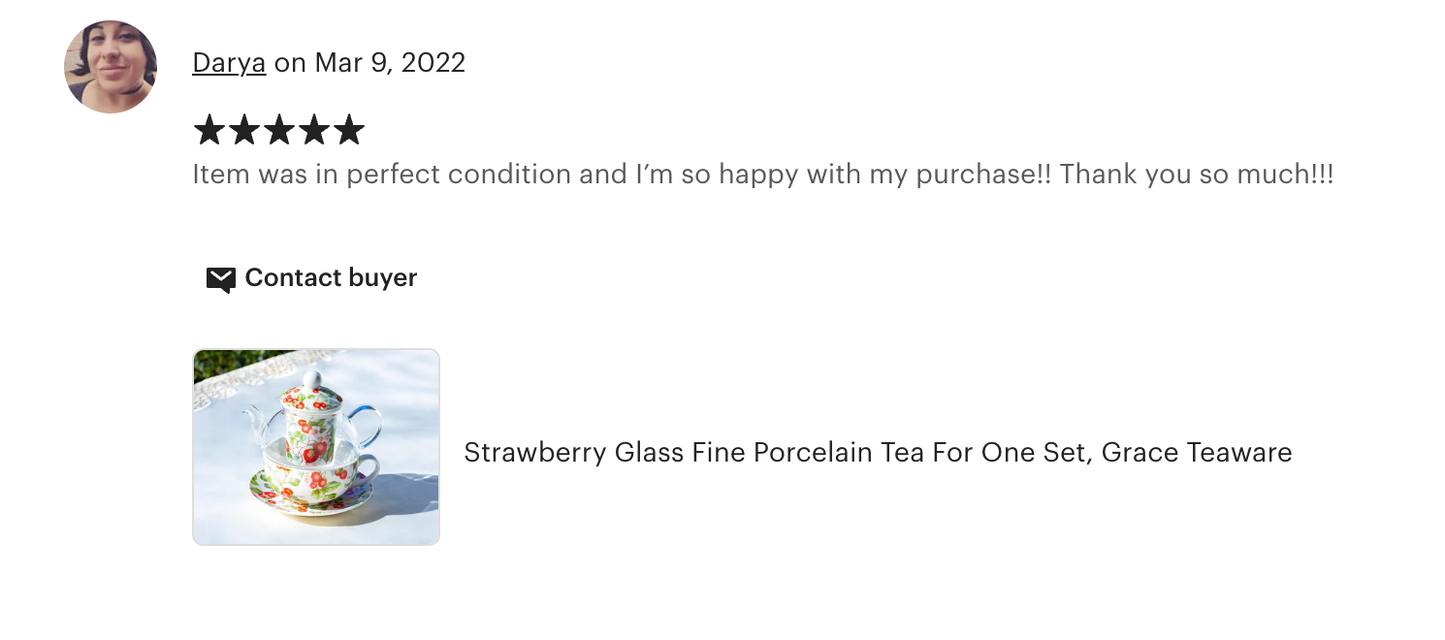Click the phrase Thank you so much
The height and width of the screenshot is (640, 1445).
pyautogui.click(x=1195, y=175)
